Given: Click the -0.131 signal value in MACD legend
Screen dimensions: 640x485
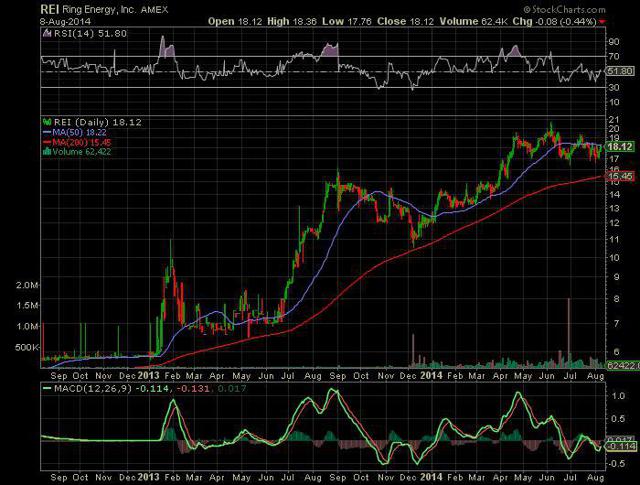Looking at the screenshot, I should 192,388.
